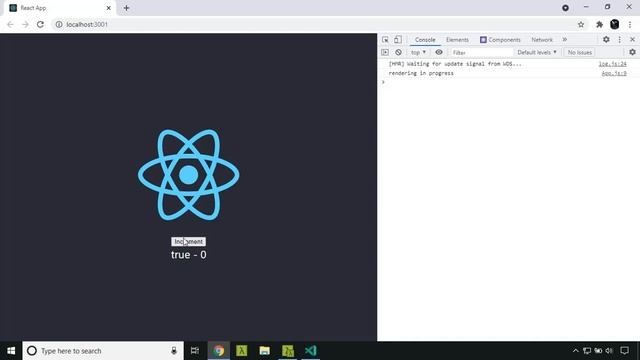Open the first lambda app on taskbar
The width and height of the screenshot is (640, 360).
click(x=242, y=351)
